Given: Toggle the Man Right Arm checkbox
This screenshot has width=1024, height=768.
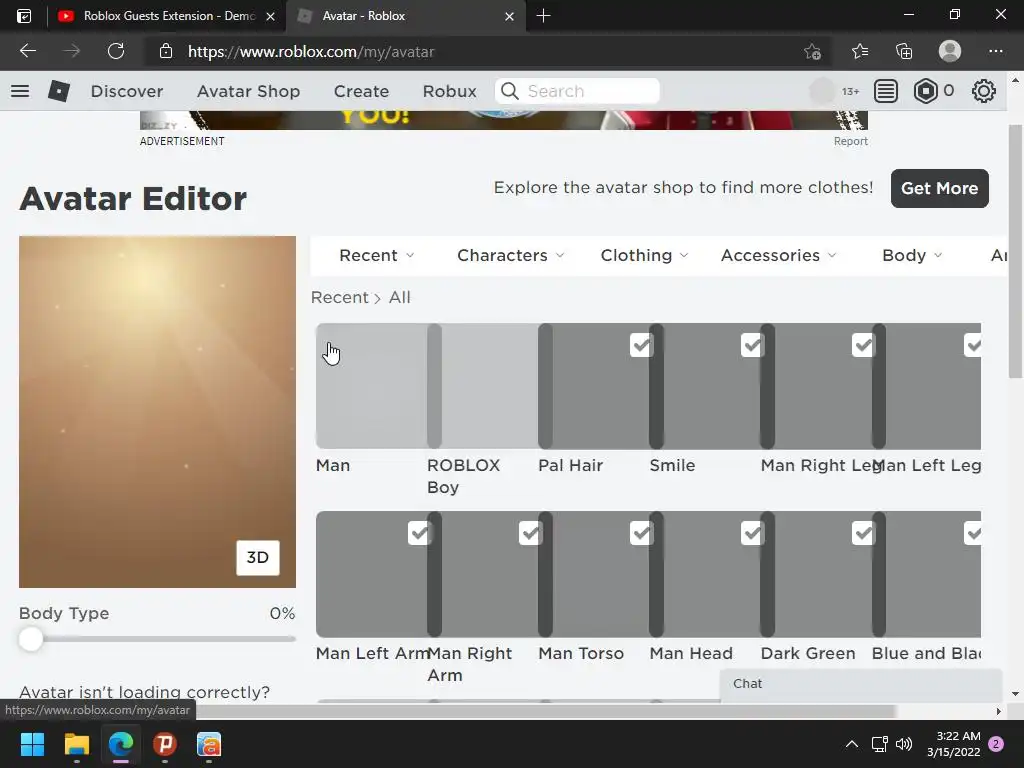Looking at the screenshot, I should (530, 533).
